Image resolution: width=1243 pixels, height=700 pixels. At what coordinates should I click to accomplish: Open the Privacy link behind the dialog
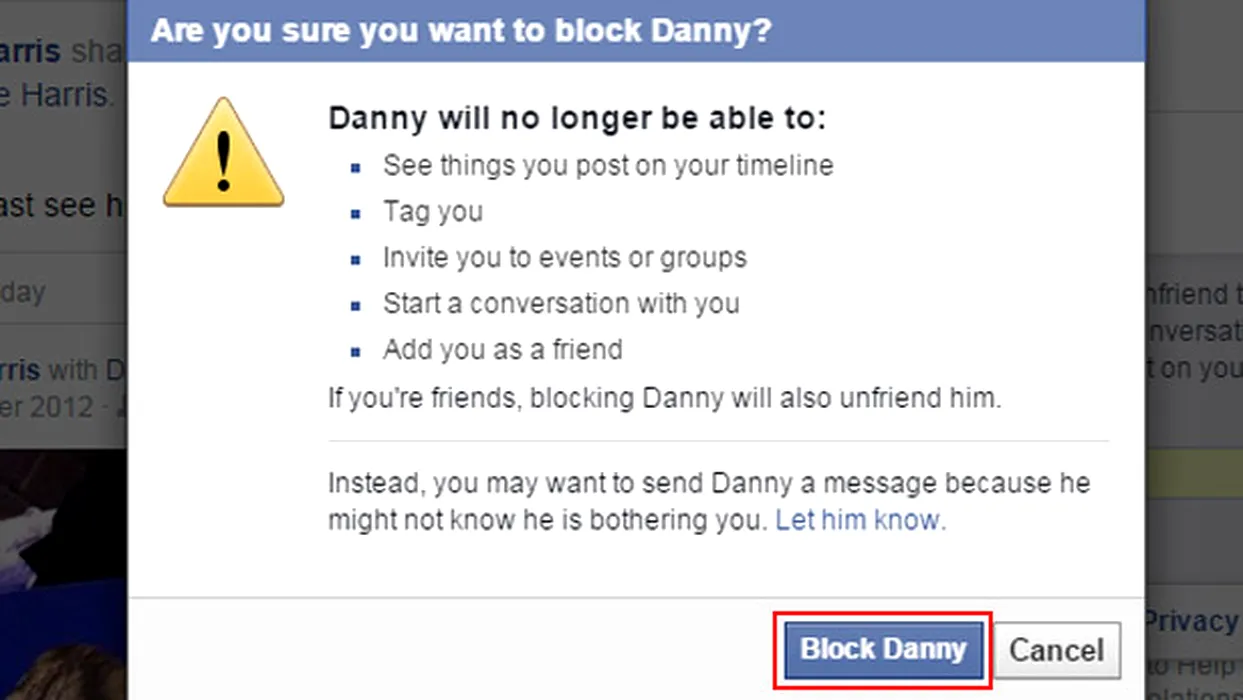tap(1193, 622)
